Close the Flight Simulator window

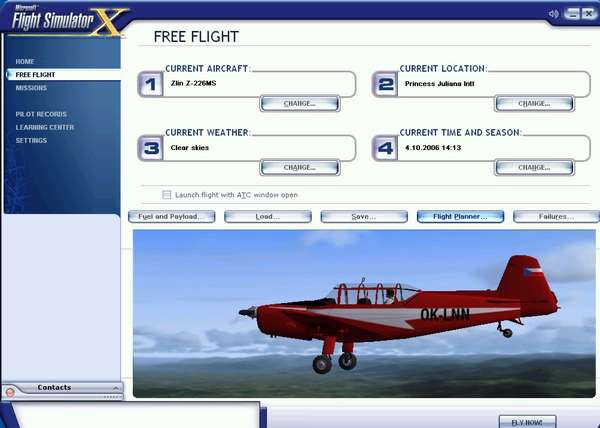[x=588, y=14]
